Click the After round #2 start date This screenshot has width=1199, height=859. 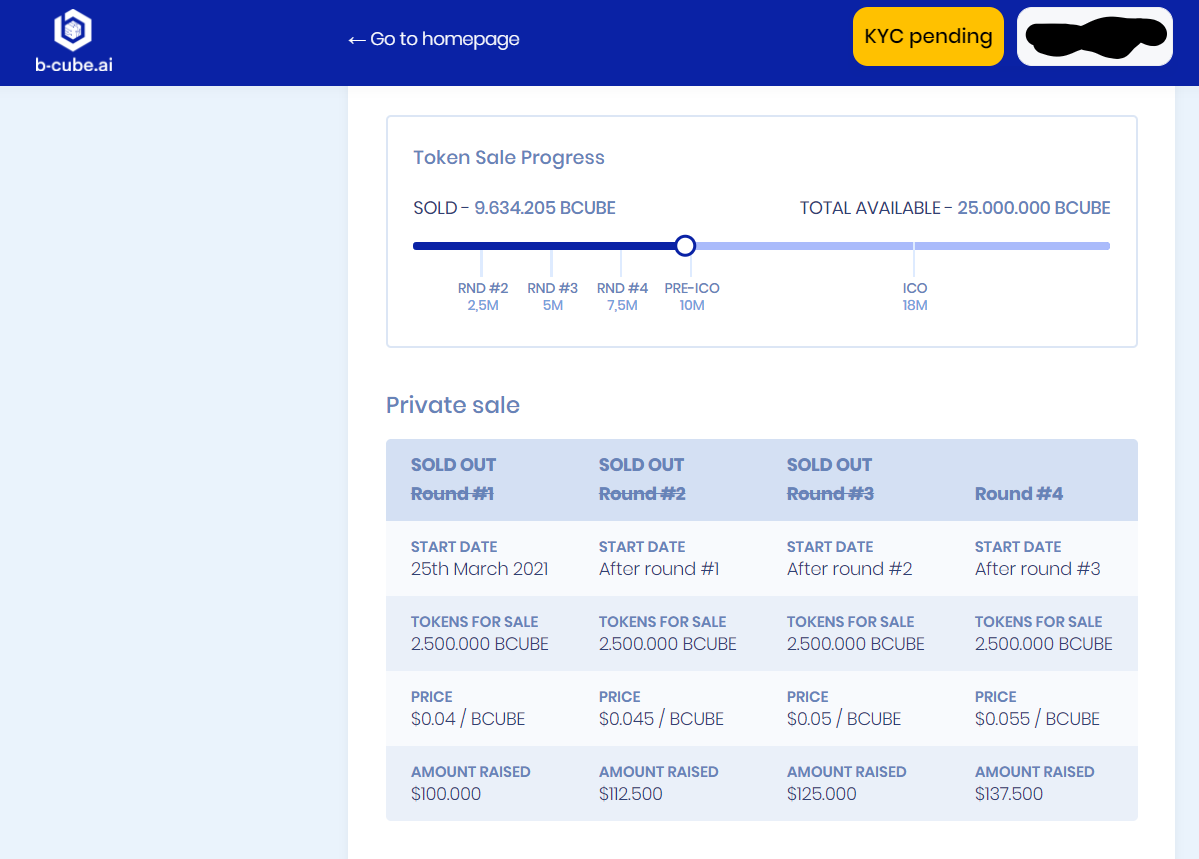849,569
